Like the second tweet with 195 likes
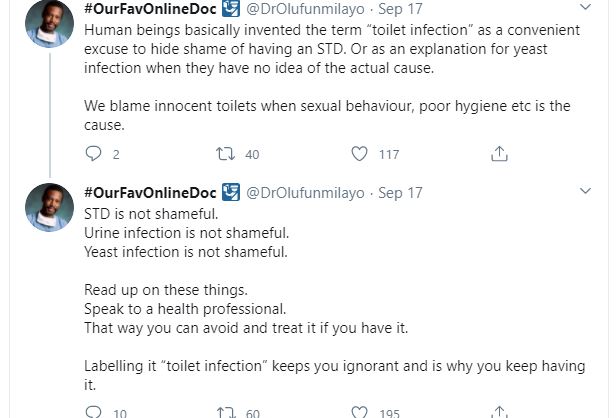616x418 pixels. click(x=360, y=412)
